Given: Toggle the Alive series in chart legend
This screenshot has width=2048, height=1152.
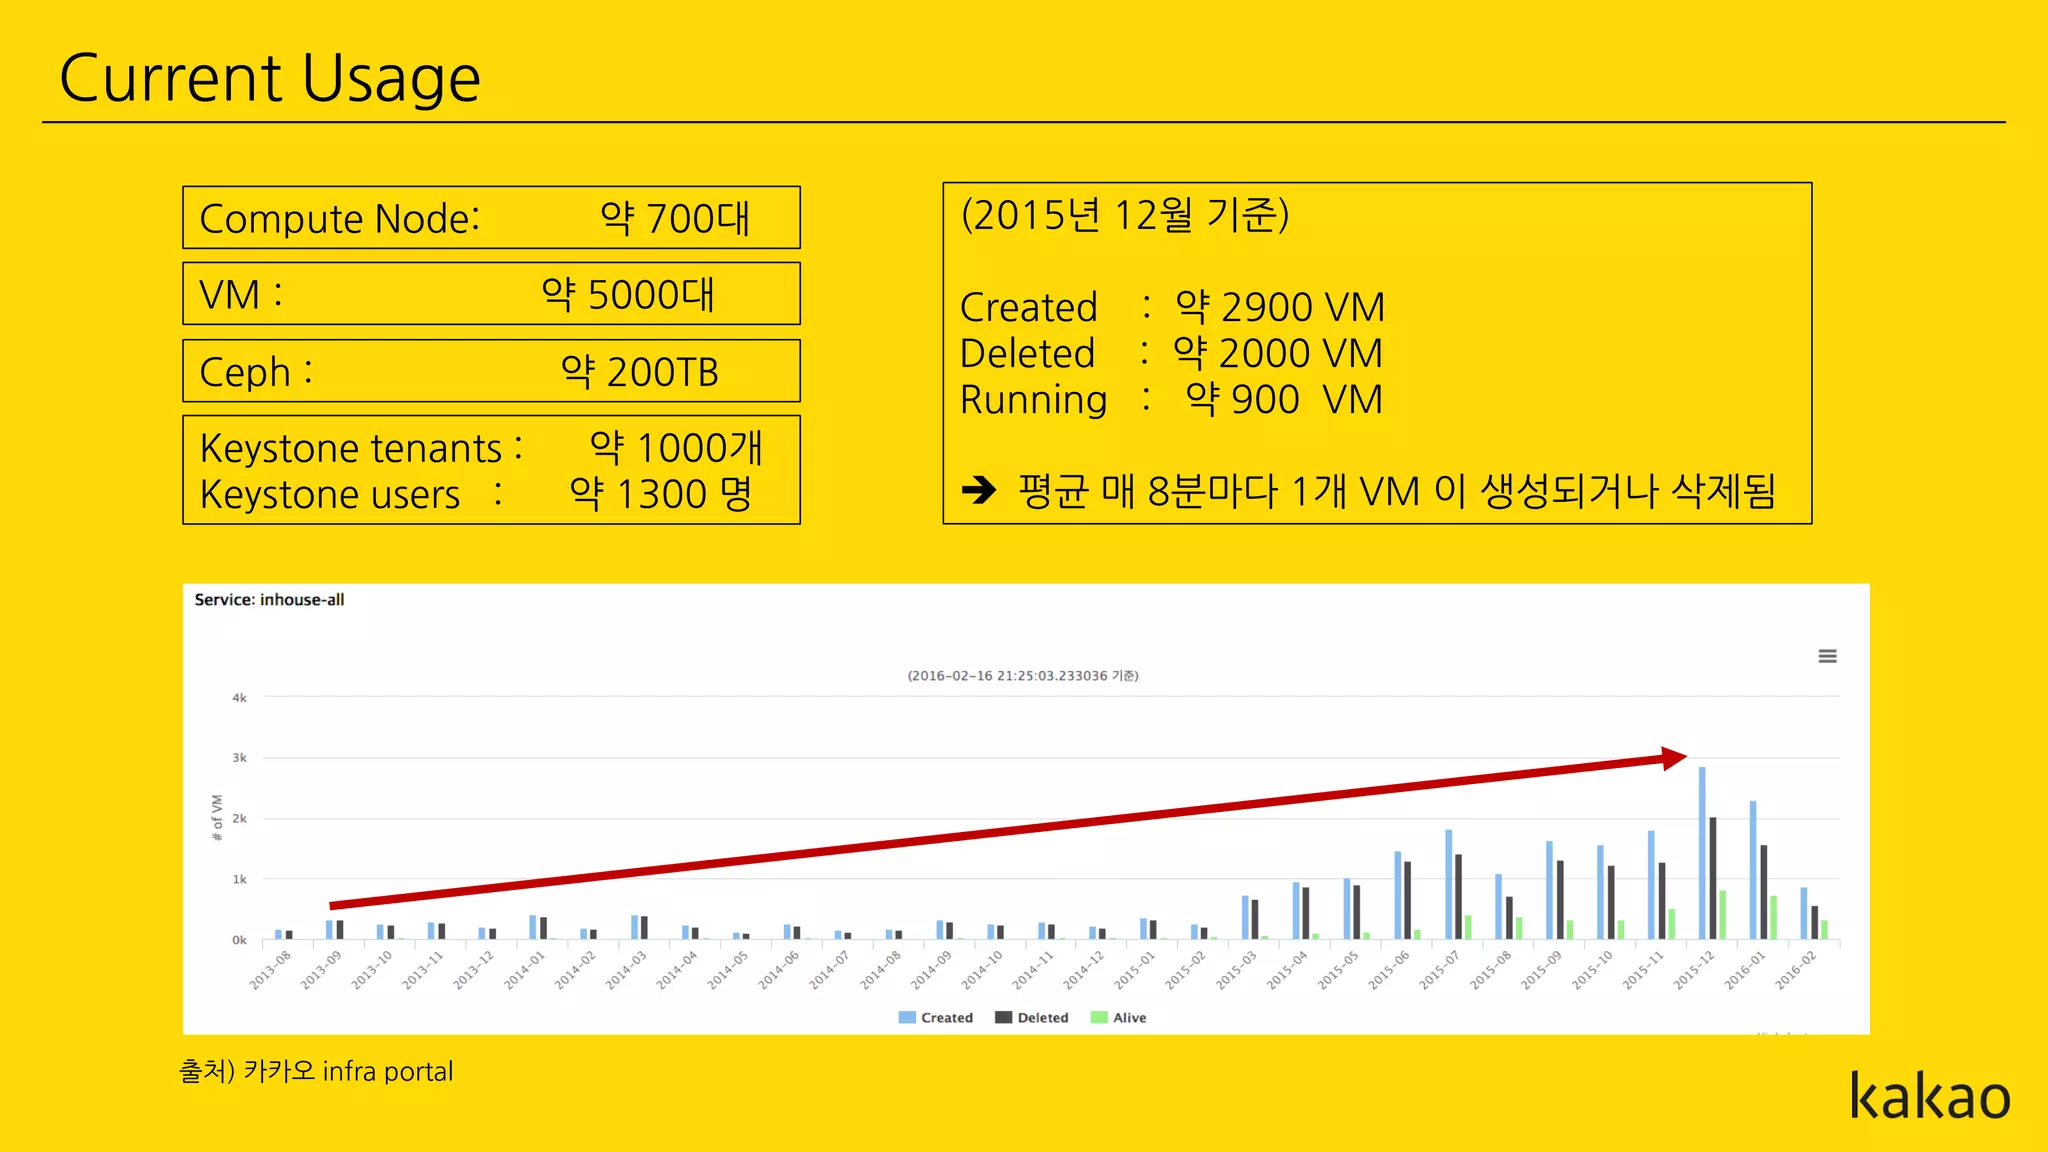Looking at the screenshot, I should [1119, 1017].
